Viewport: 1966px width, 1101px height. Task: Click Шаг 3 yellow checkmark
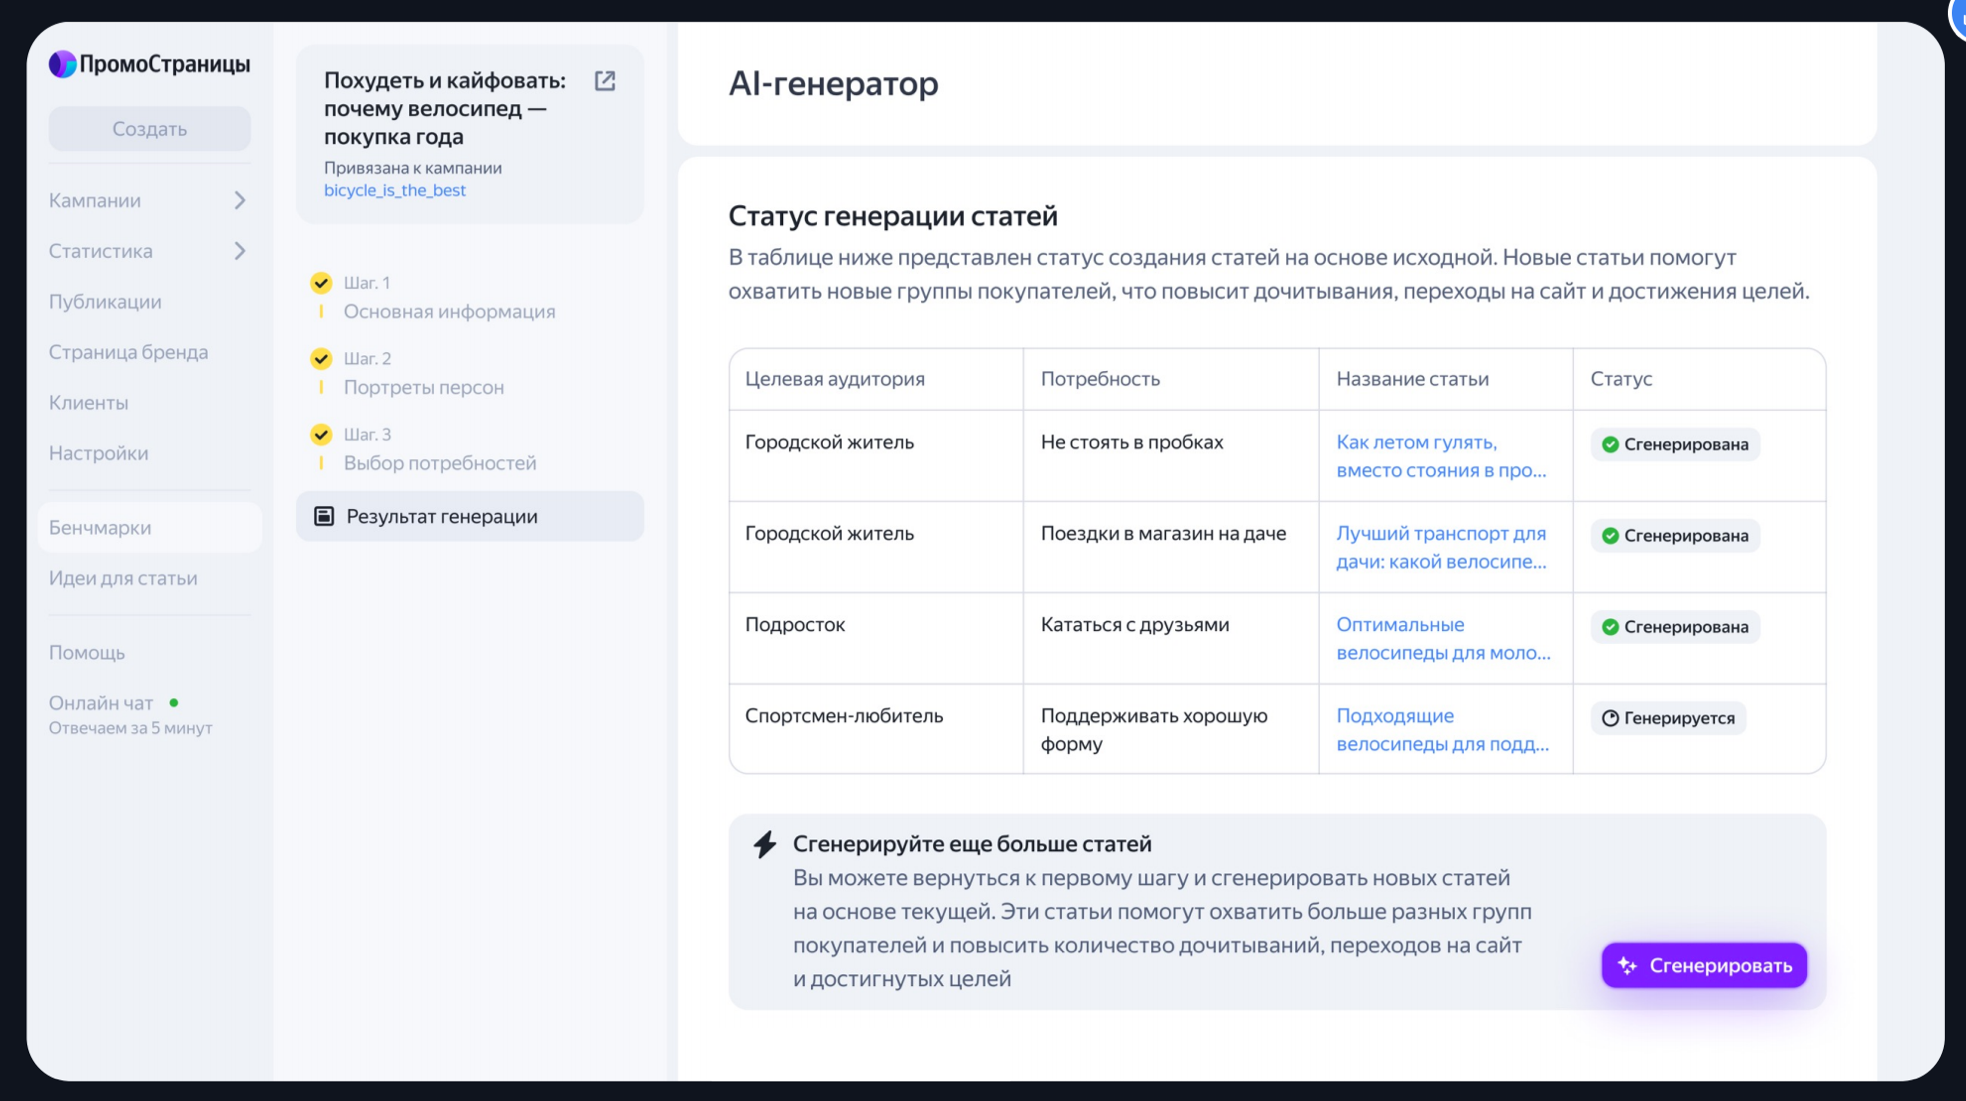[x=321, y=434]
